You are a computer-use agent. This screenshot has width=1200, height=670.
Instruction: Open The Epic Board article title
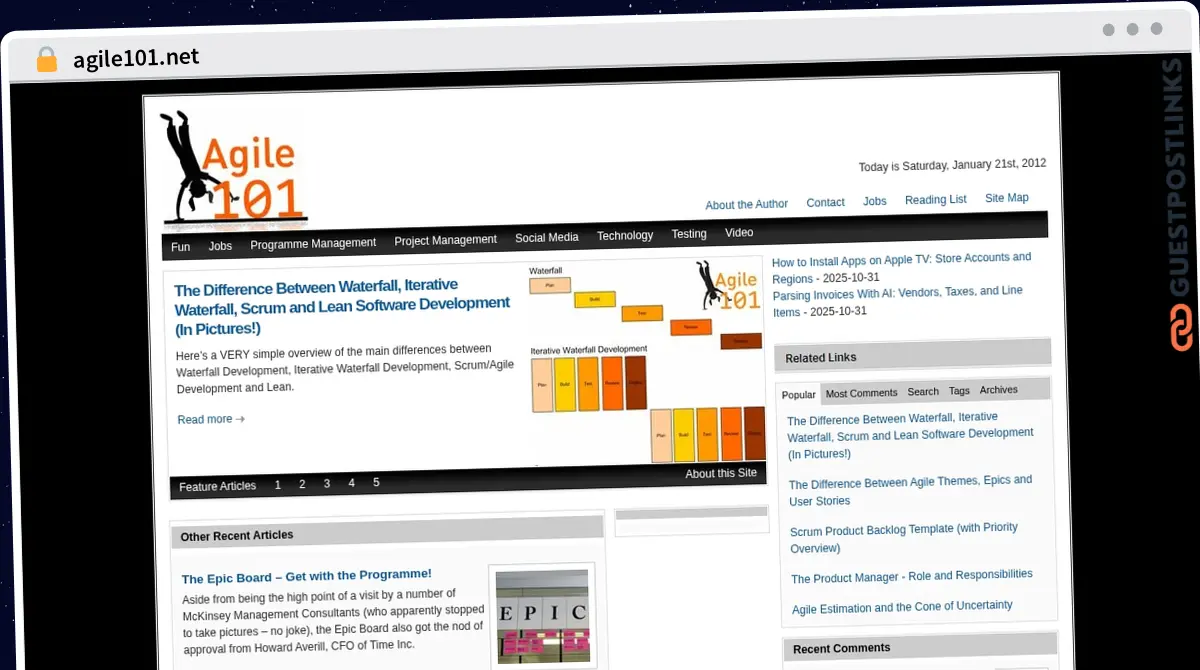(307, 576)
